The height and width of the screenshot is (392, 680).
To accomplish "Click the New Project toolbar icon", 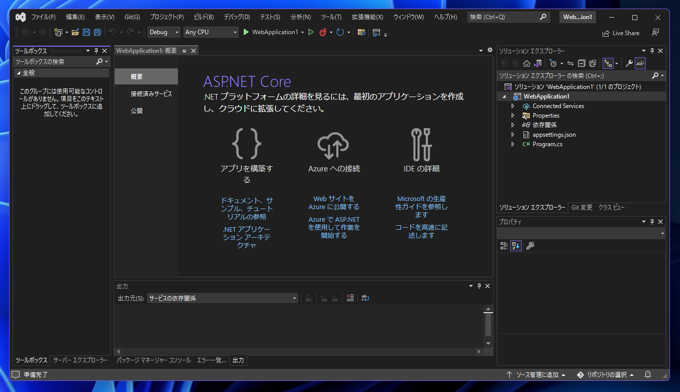I will pos(58,32).
